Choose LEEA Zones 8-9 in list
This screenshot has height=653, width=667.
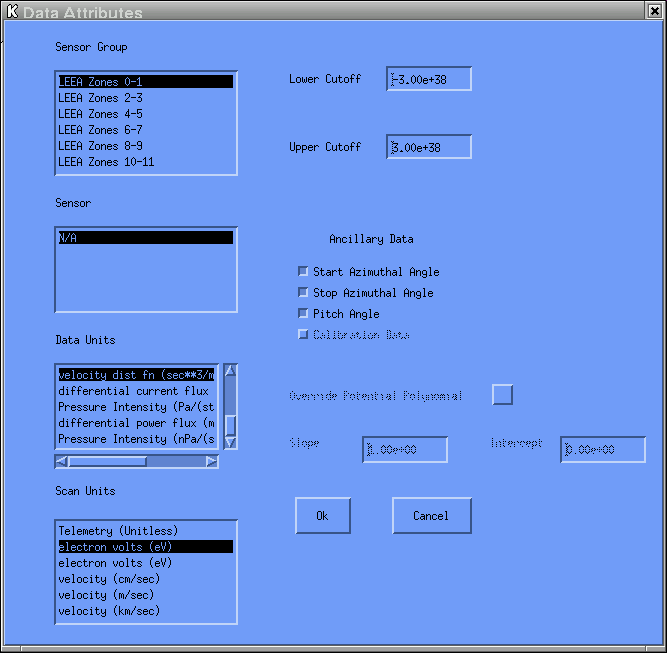(x=145, y=146)
